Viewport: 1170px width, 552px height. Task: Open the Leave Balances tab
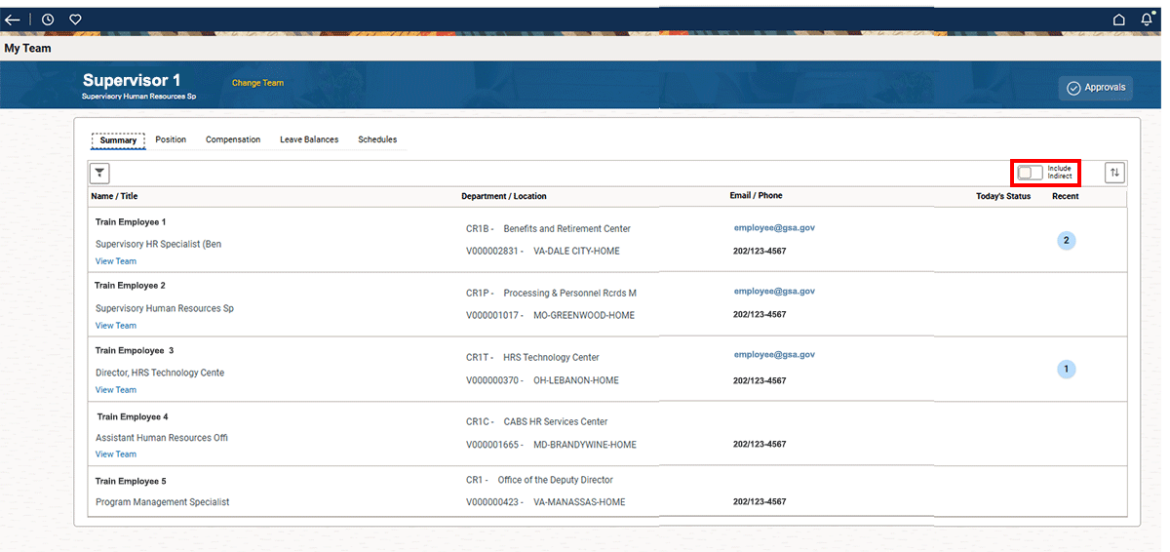click(309, 140)
